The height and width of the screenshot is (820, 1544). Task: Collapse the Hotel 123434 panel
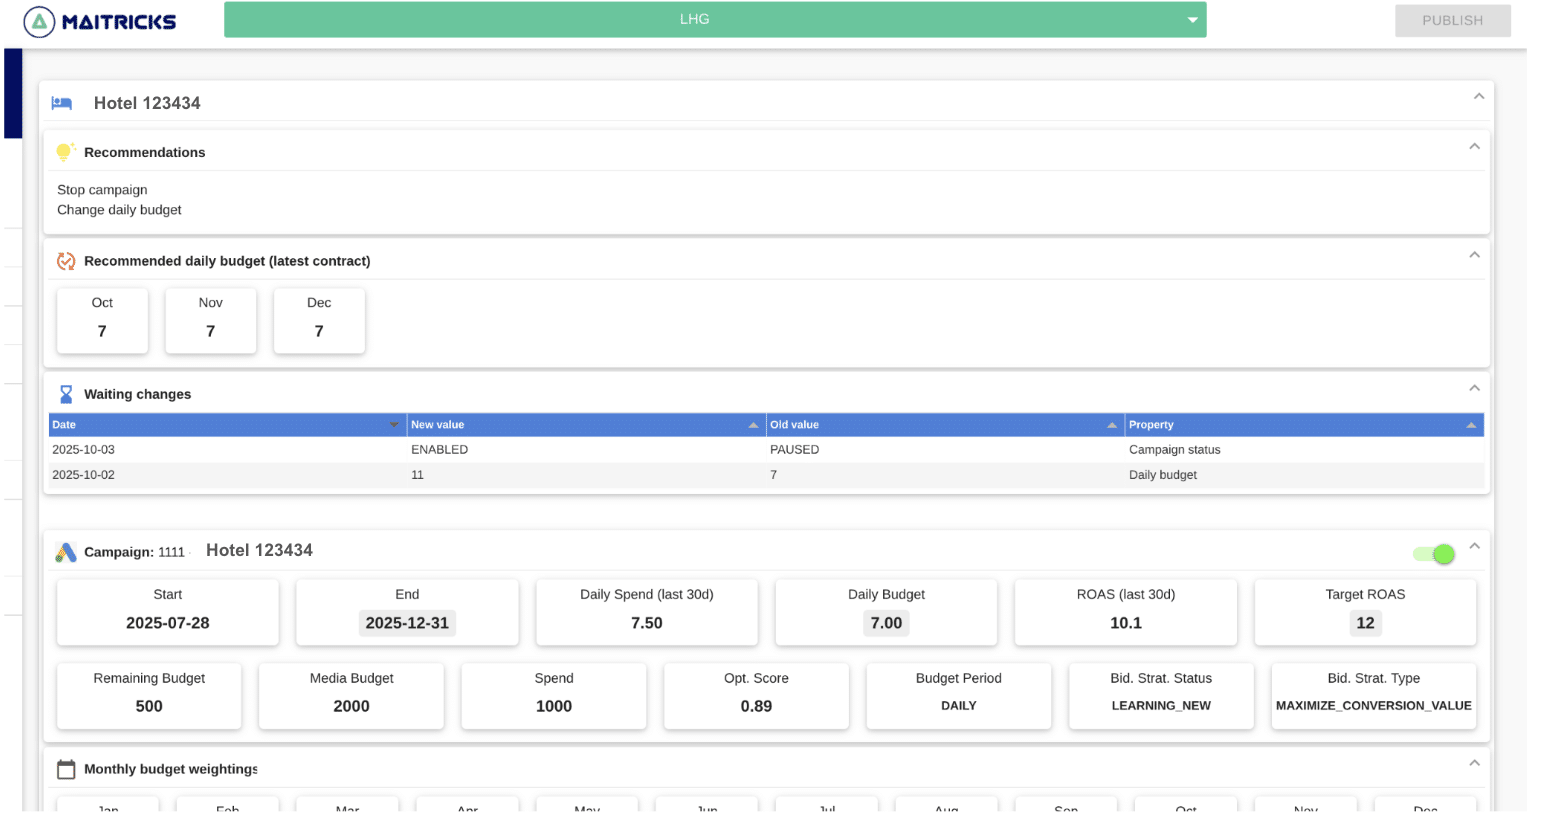click(1478, 97)
